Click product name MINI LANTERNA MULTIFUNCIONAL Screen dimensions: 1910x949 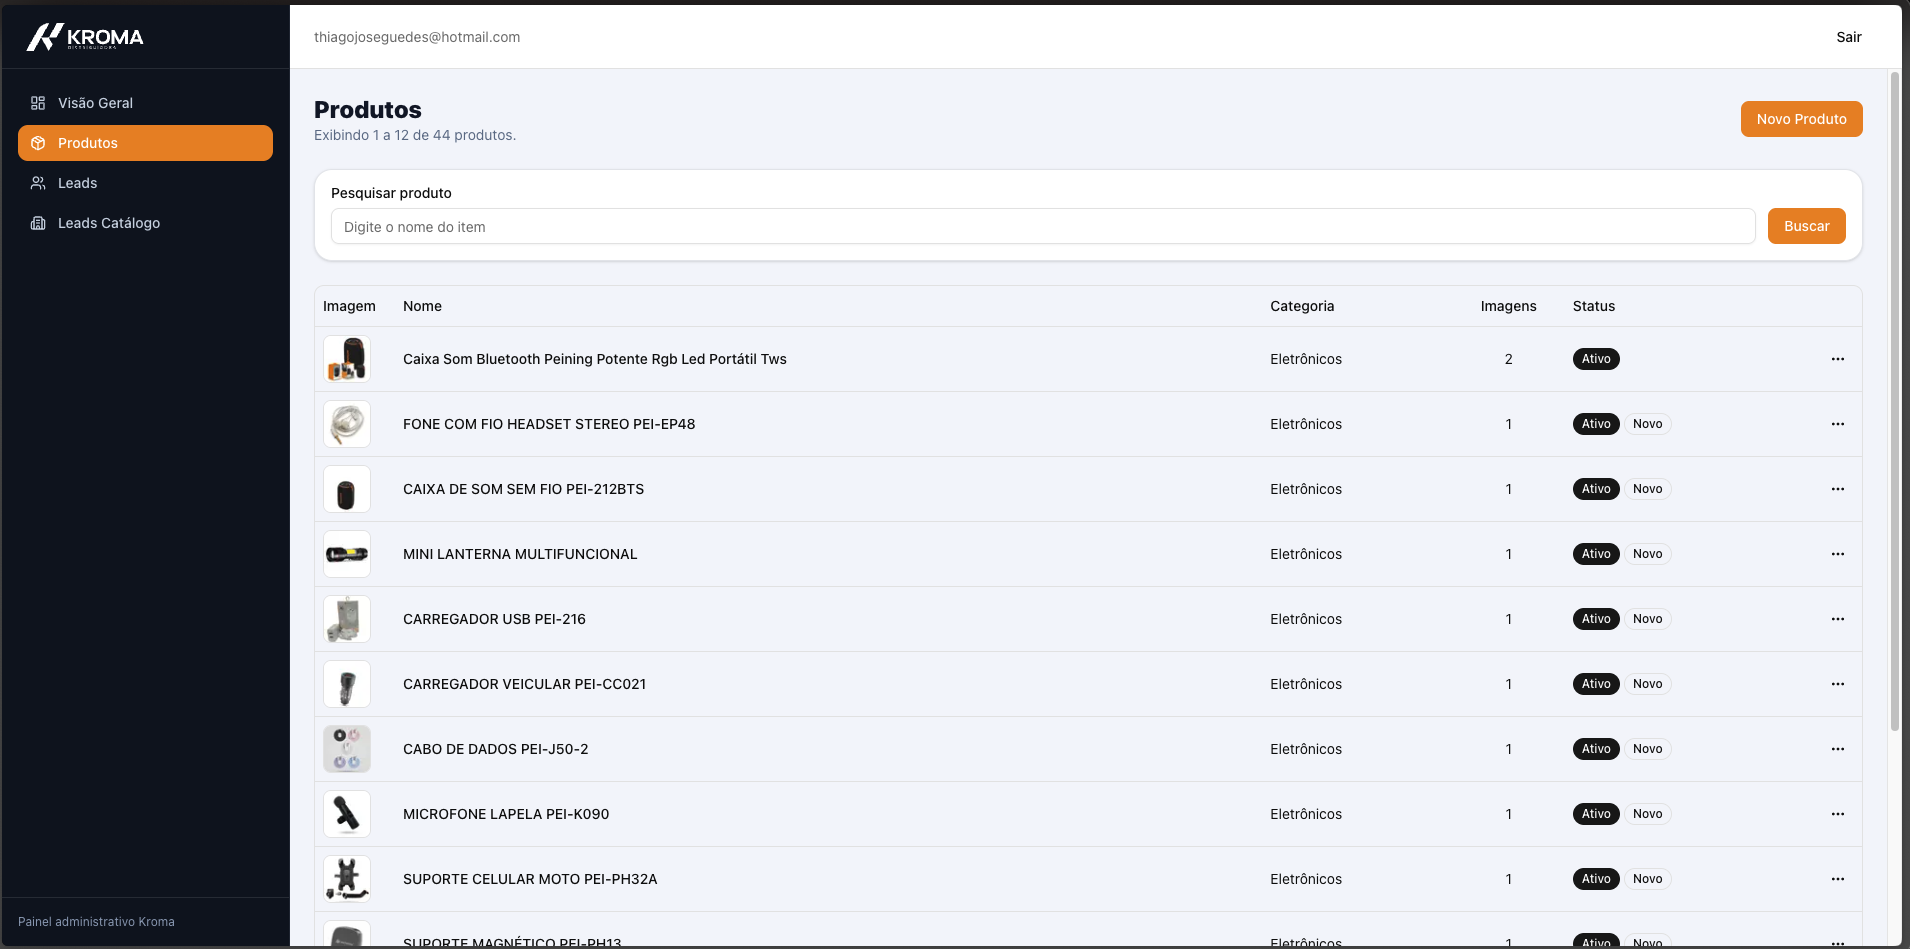click(520, 554)
